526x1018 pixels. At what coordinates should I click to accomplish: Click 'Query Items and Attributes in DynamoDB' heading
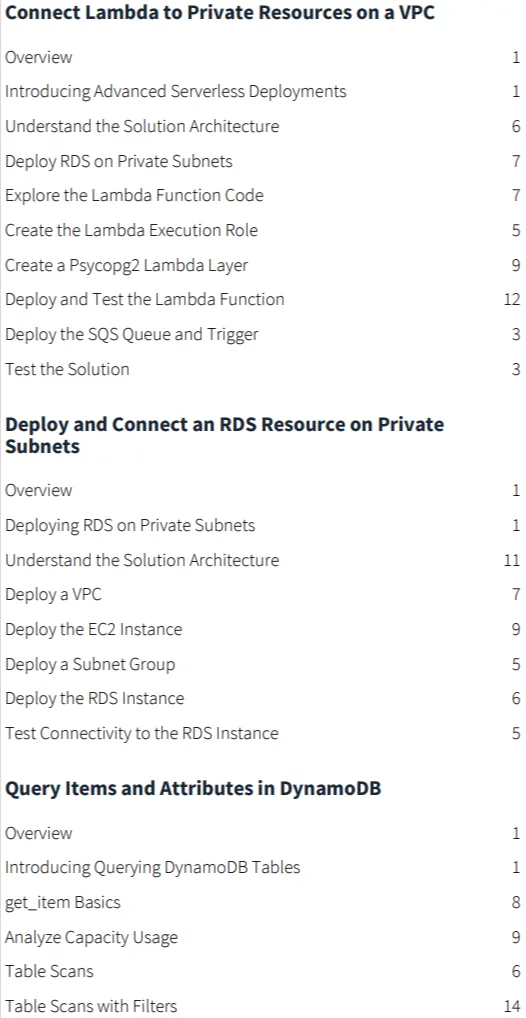pyautogui.click(x=193, y=788)
